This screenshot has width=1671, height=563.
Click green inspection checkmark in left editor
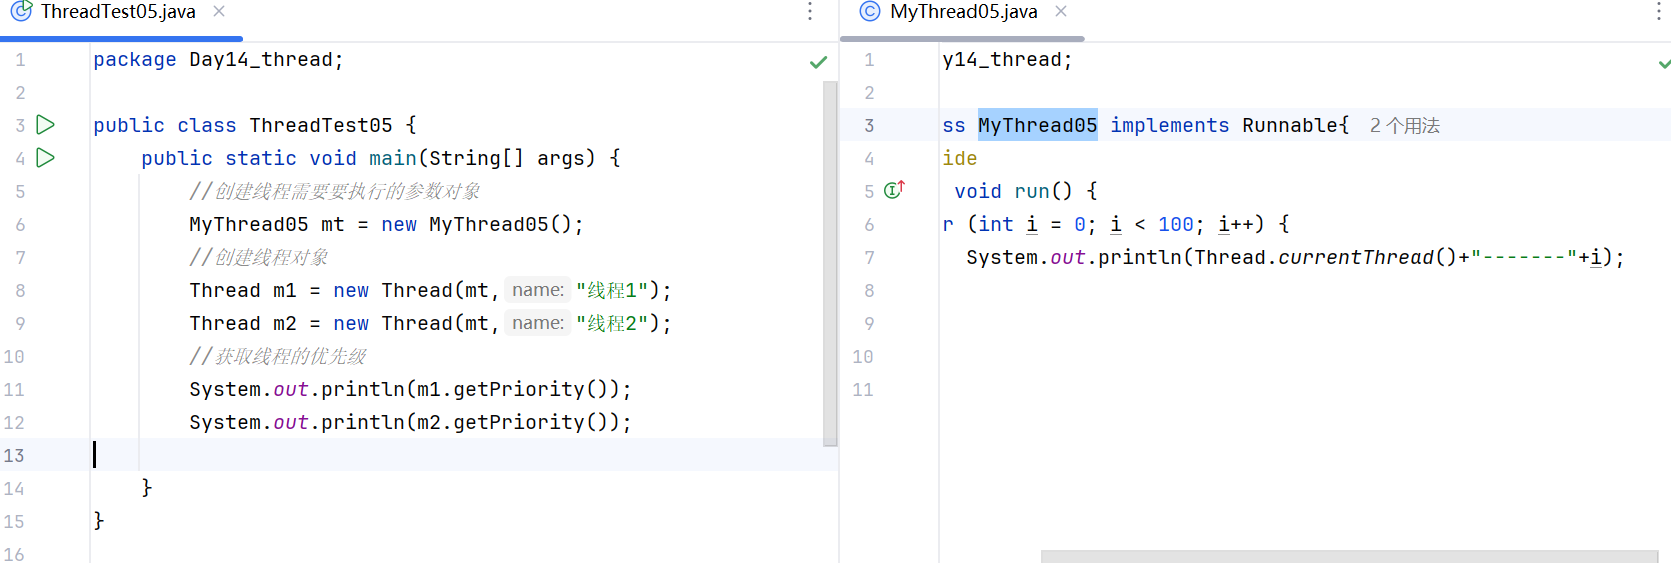point(818,62)
